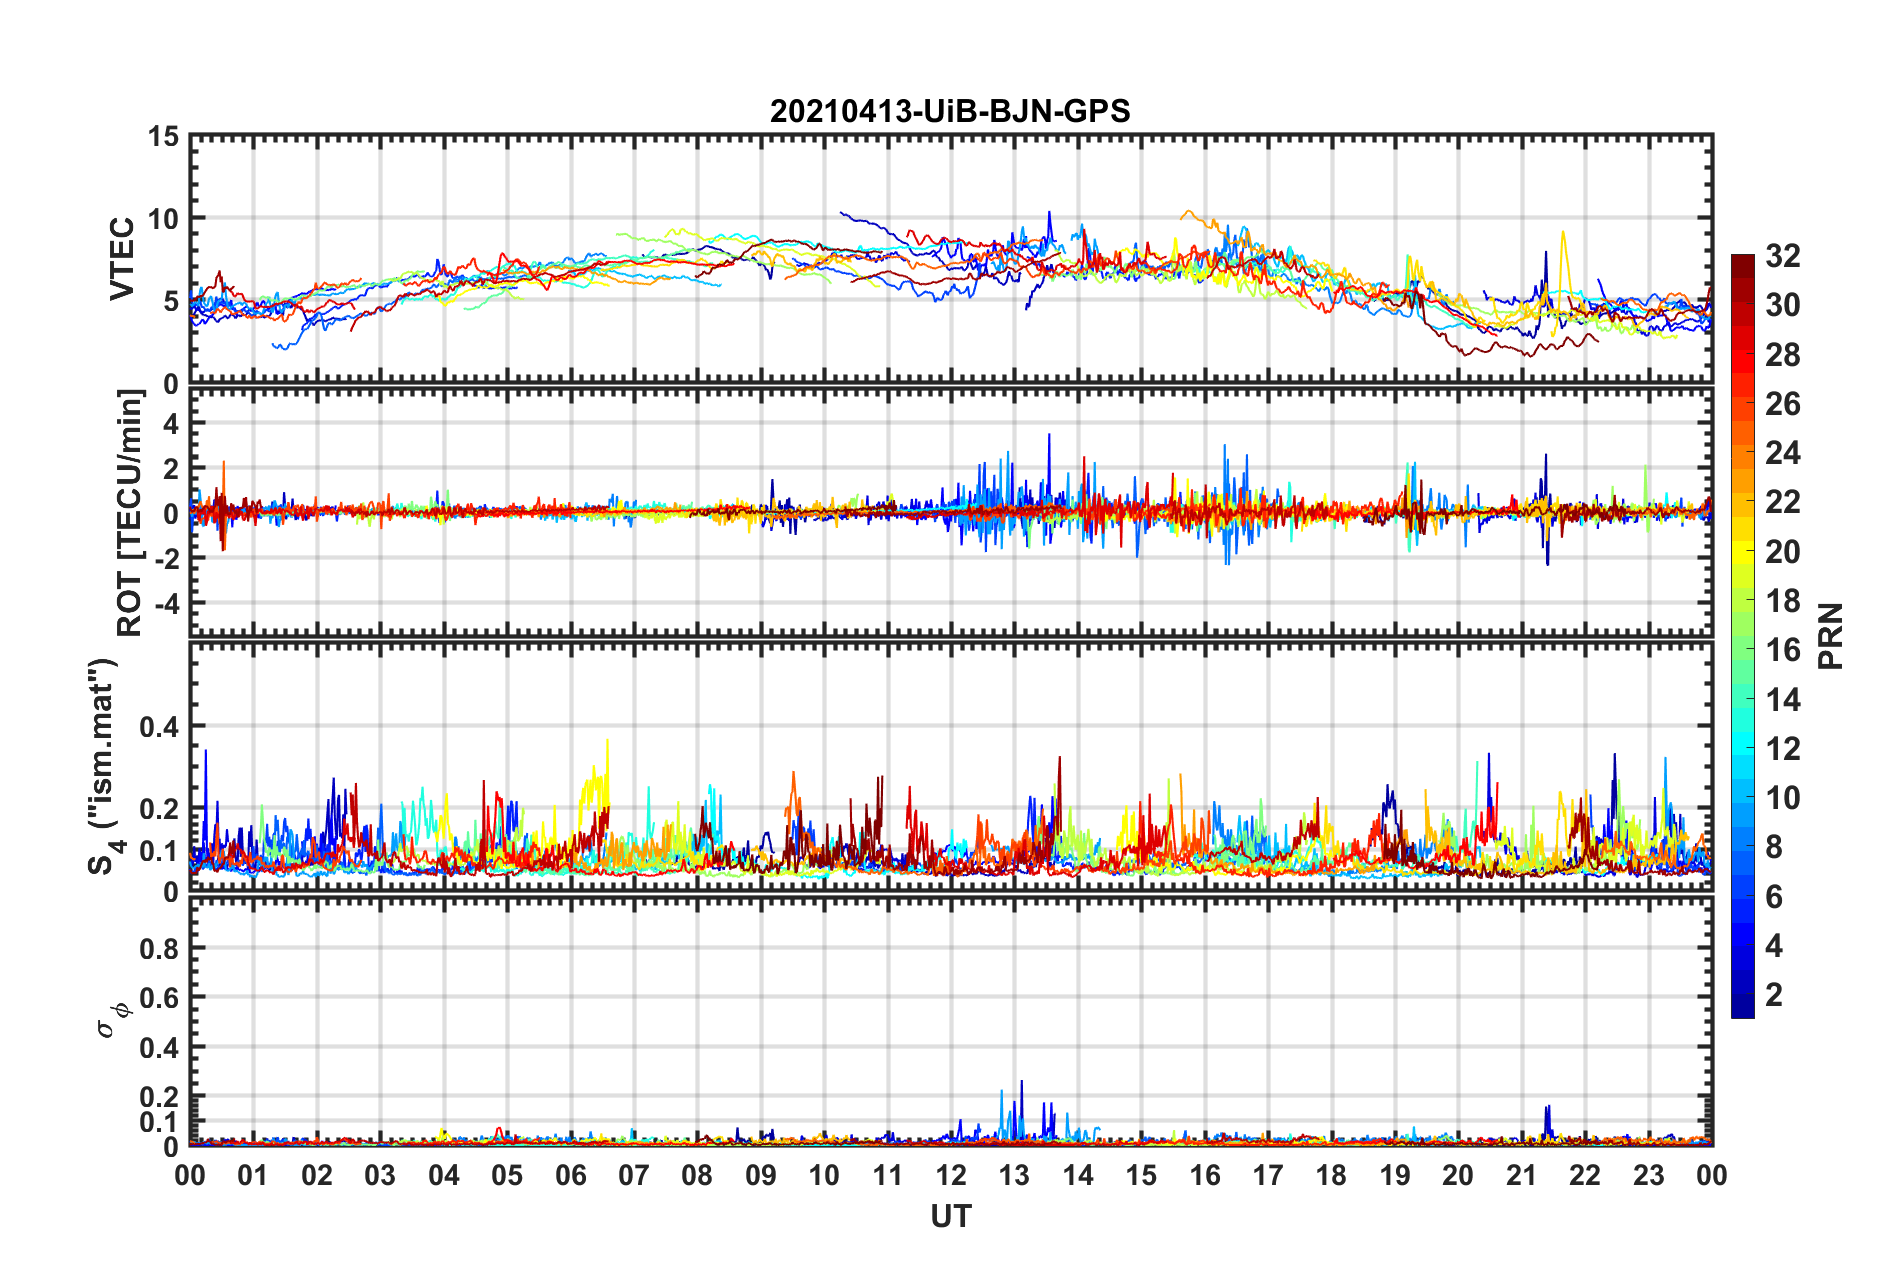Click colorbar tick label "2"
This screenshot has height=1272, width=1902.
click(x=1774, y=995)
